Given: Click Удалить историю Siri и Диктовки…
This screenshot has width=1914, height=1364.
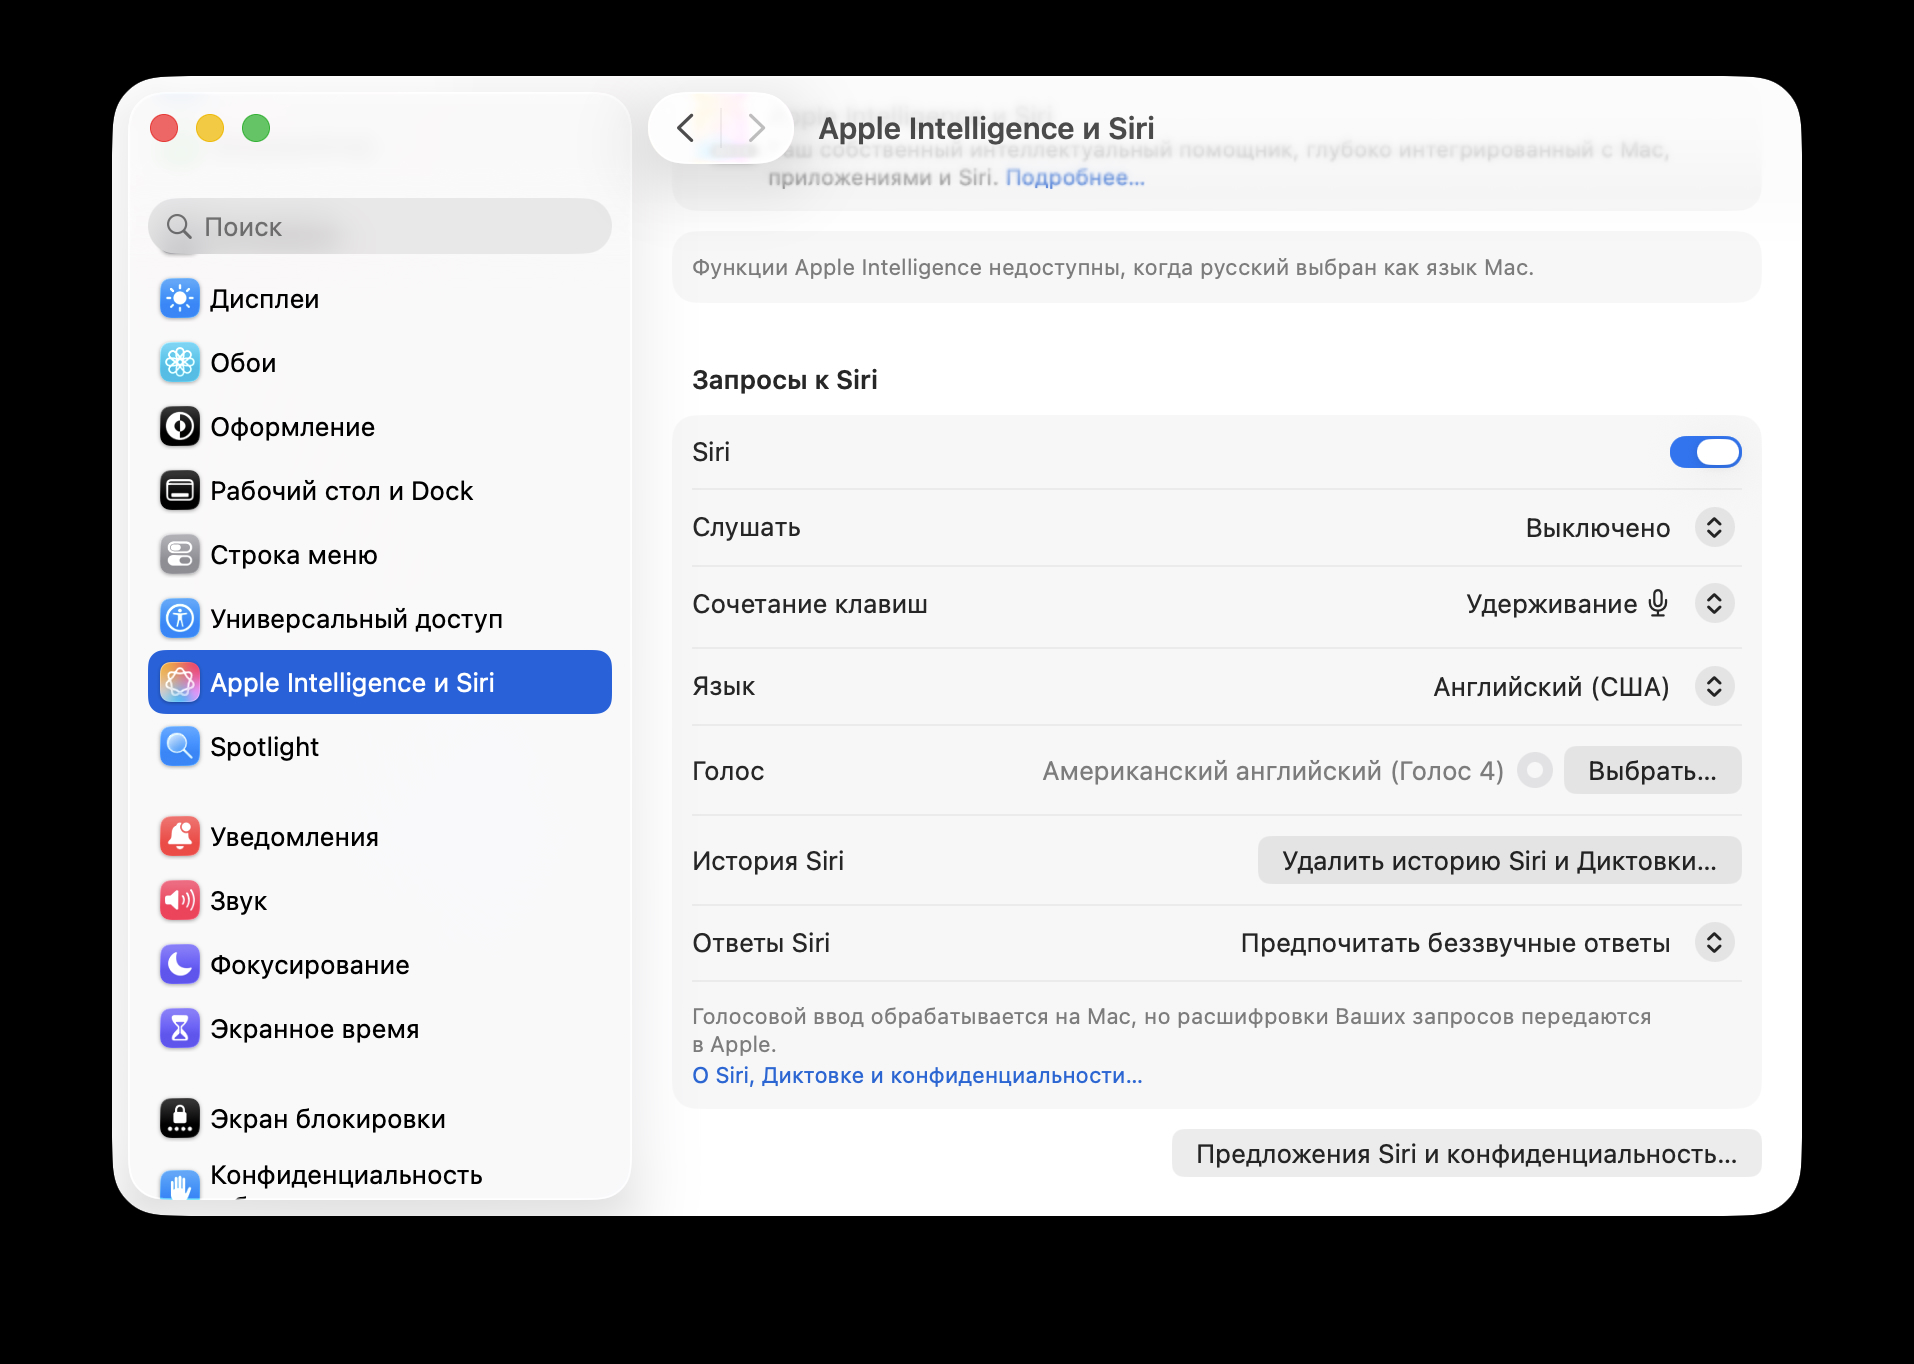Looking at the screenshot, I should 1499,861.
